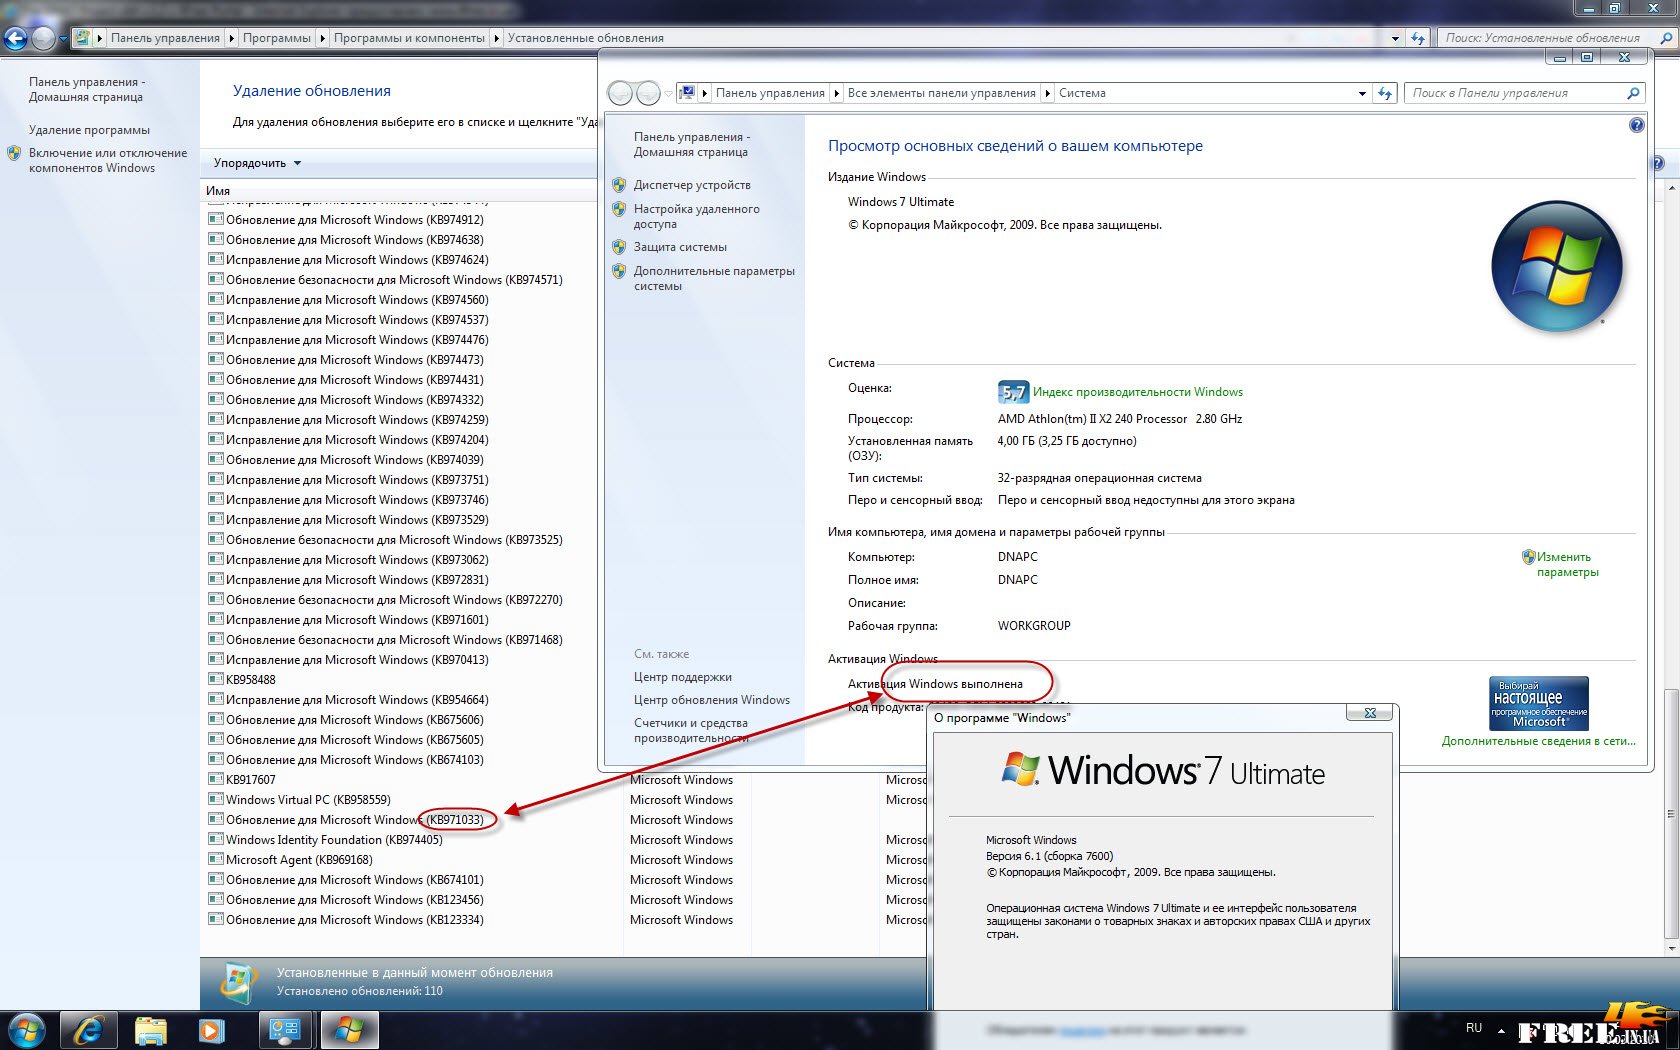
Task: Click shield icon beside Диспетчер устройств
Action: click(x=619, y=185)
